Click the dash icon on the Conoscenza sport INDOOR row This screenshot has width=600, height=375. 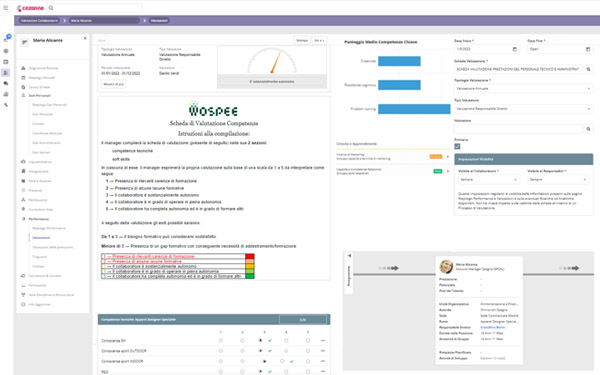click(x=323, y=361)
